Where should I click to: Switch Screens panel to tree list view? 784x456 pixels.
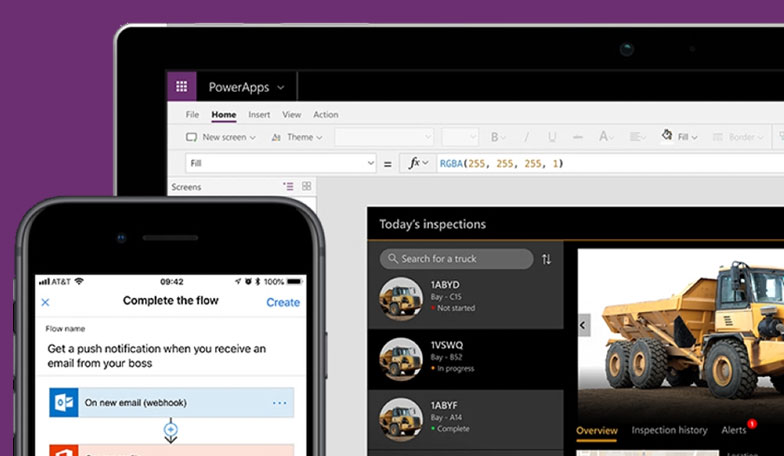click(x=288, y=186)
